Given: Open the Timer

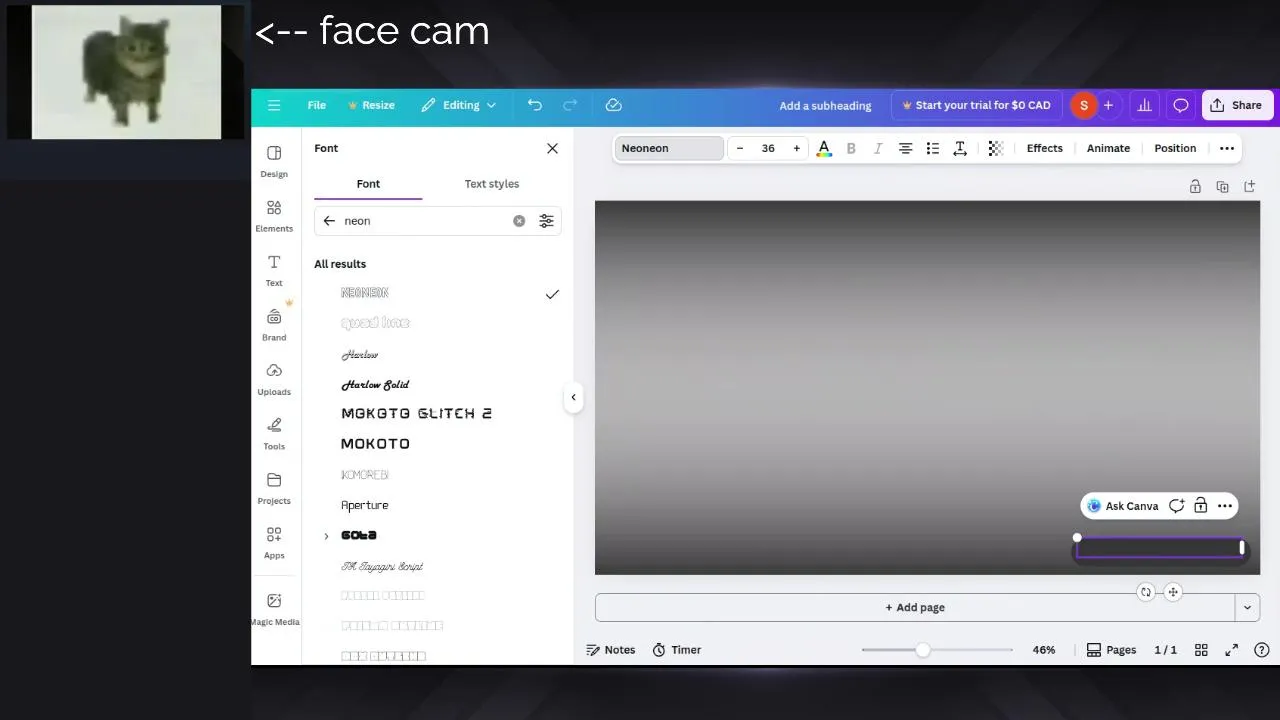Looking at the screenshot, I should click(x=677, y=650).
